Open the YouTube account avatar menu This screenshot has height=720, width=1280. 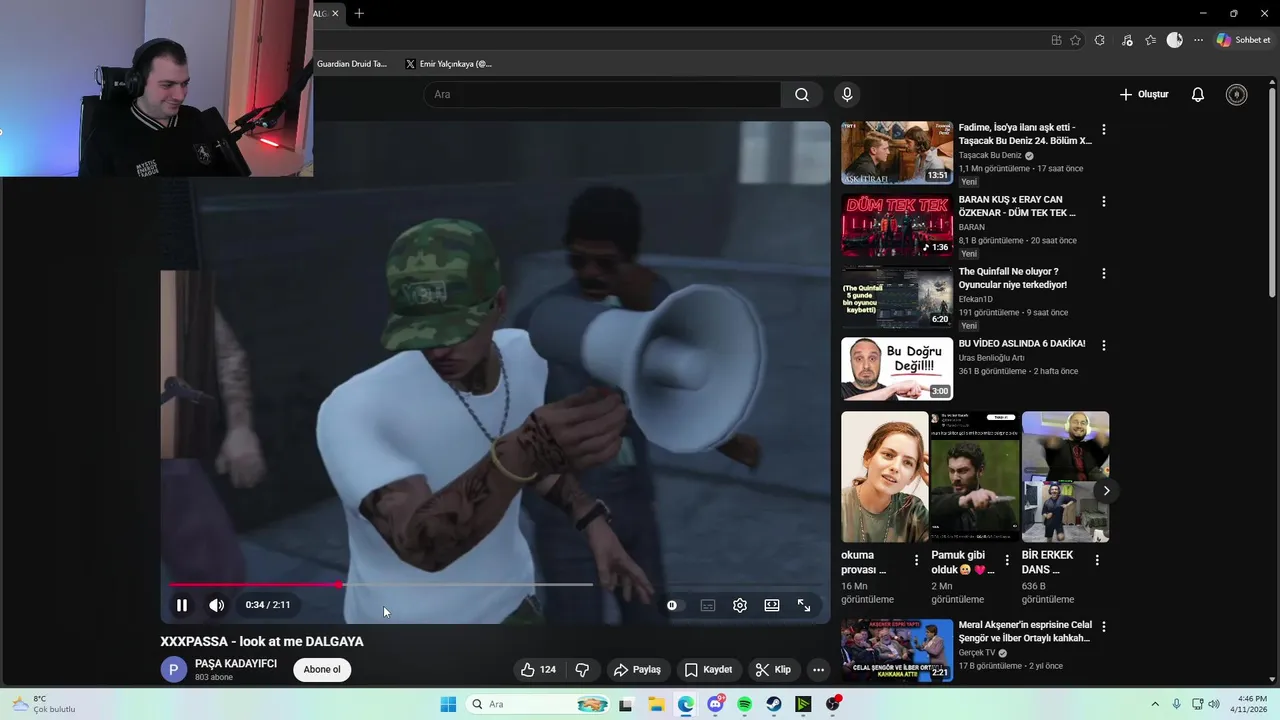(x=1237, y=94)
